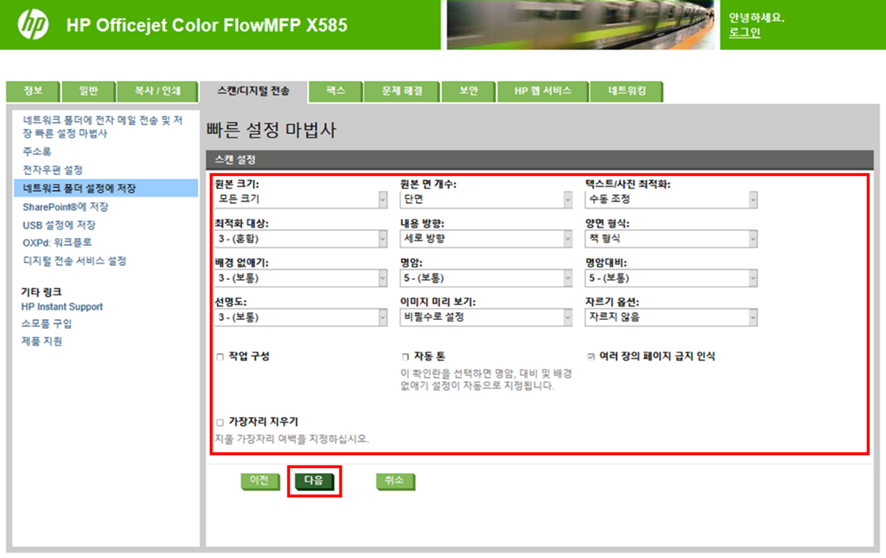Open HP Instant Support link
886x558 pixels.
[62, 307]
